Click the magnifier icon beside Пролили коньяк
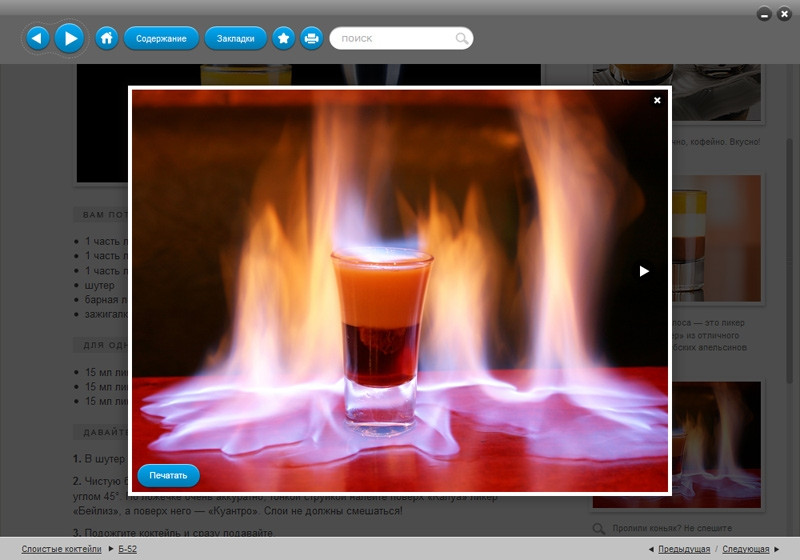Image resolution: width=800 pixels, height=560 pixels. [x=598, y=528]
